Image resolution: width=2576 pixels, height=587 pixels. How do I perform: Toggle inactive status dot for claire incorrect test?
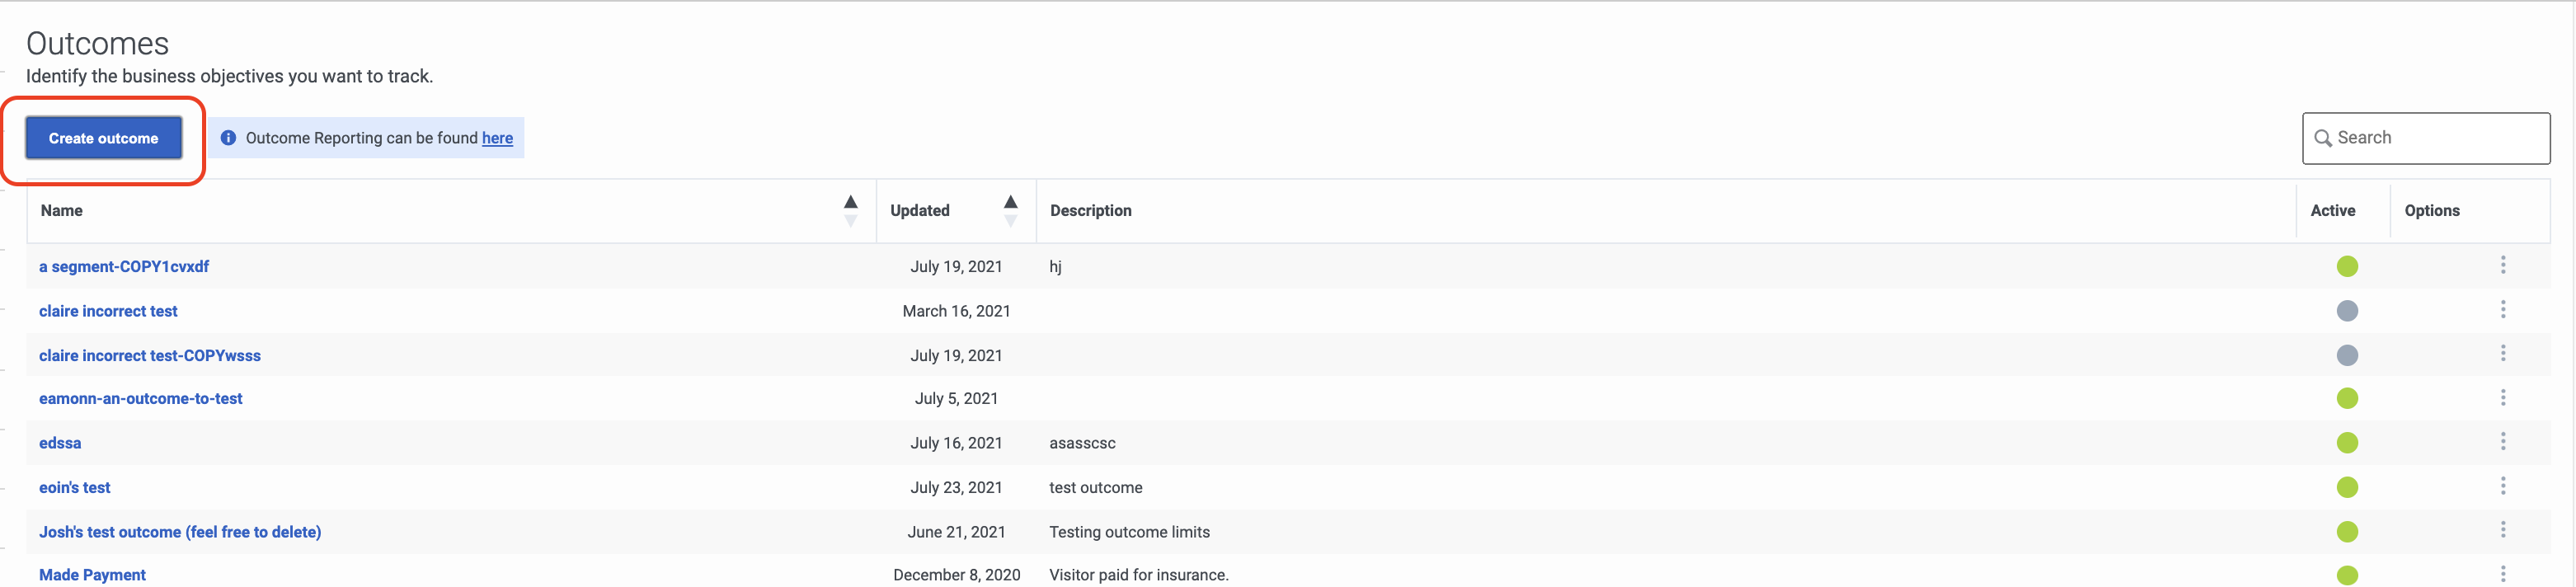point(2347,311)
